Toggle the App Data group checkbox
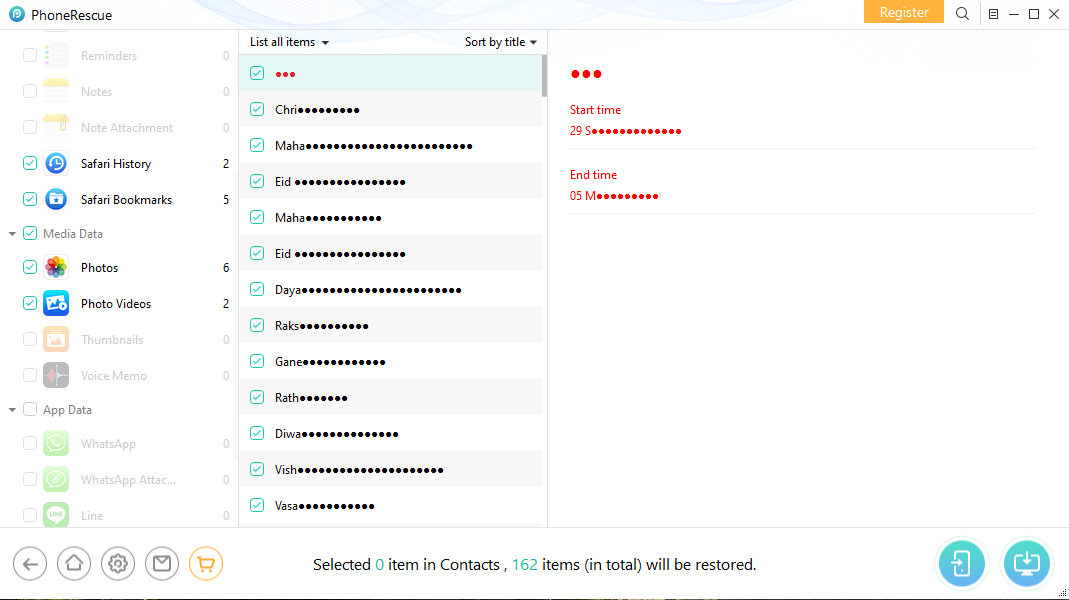1069x600 pixels. pos(30,409)
